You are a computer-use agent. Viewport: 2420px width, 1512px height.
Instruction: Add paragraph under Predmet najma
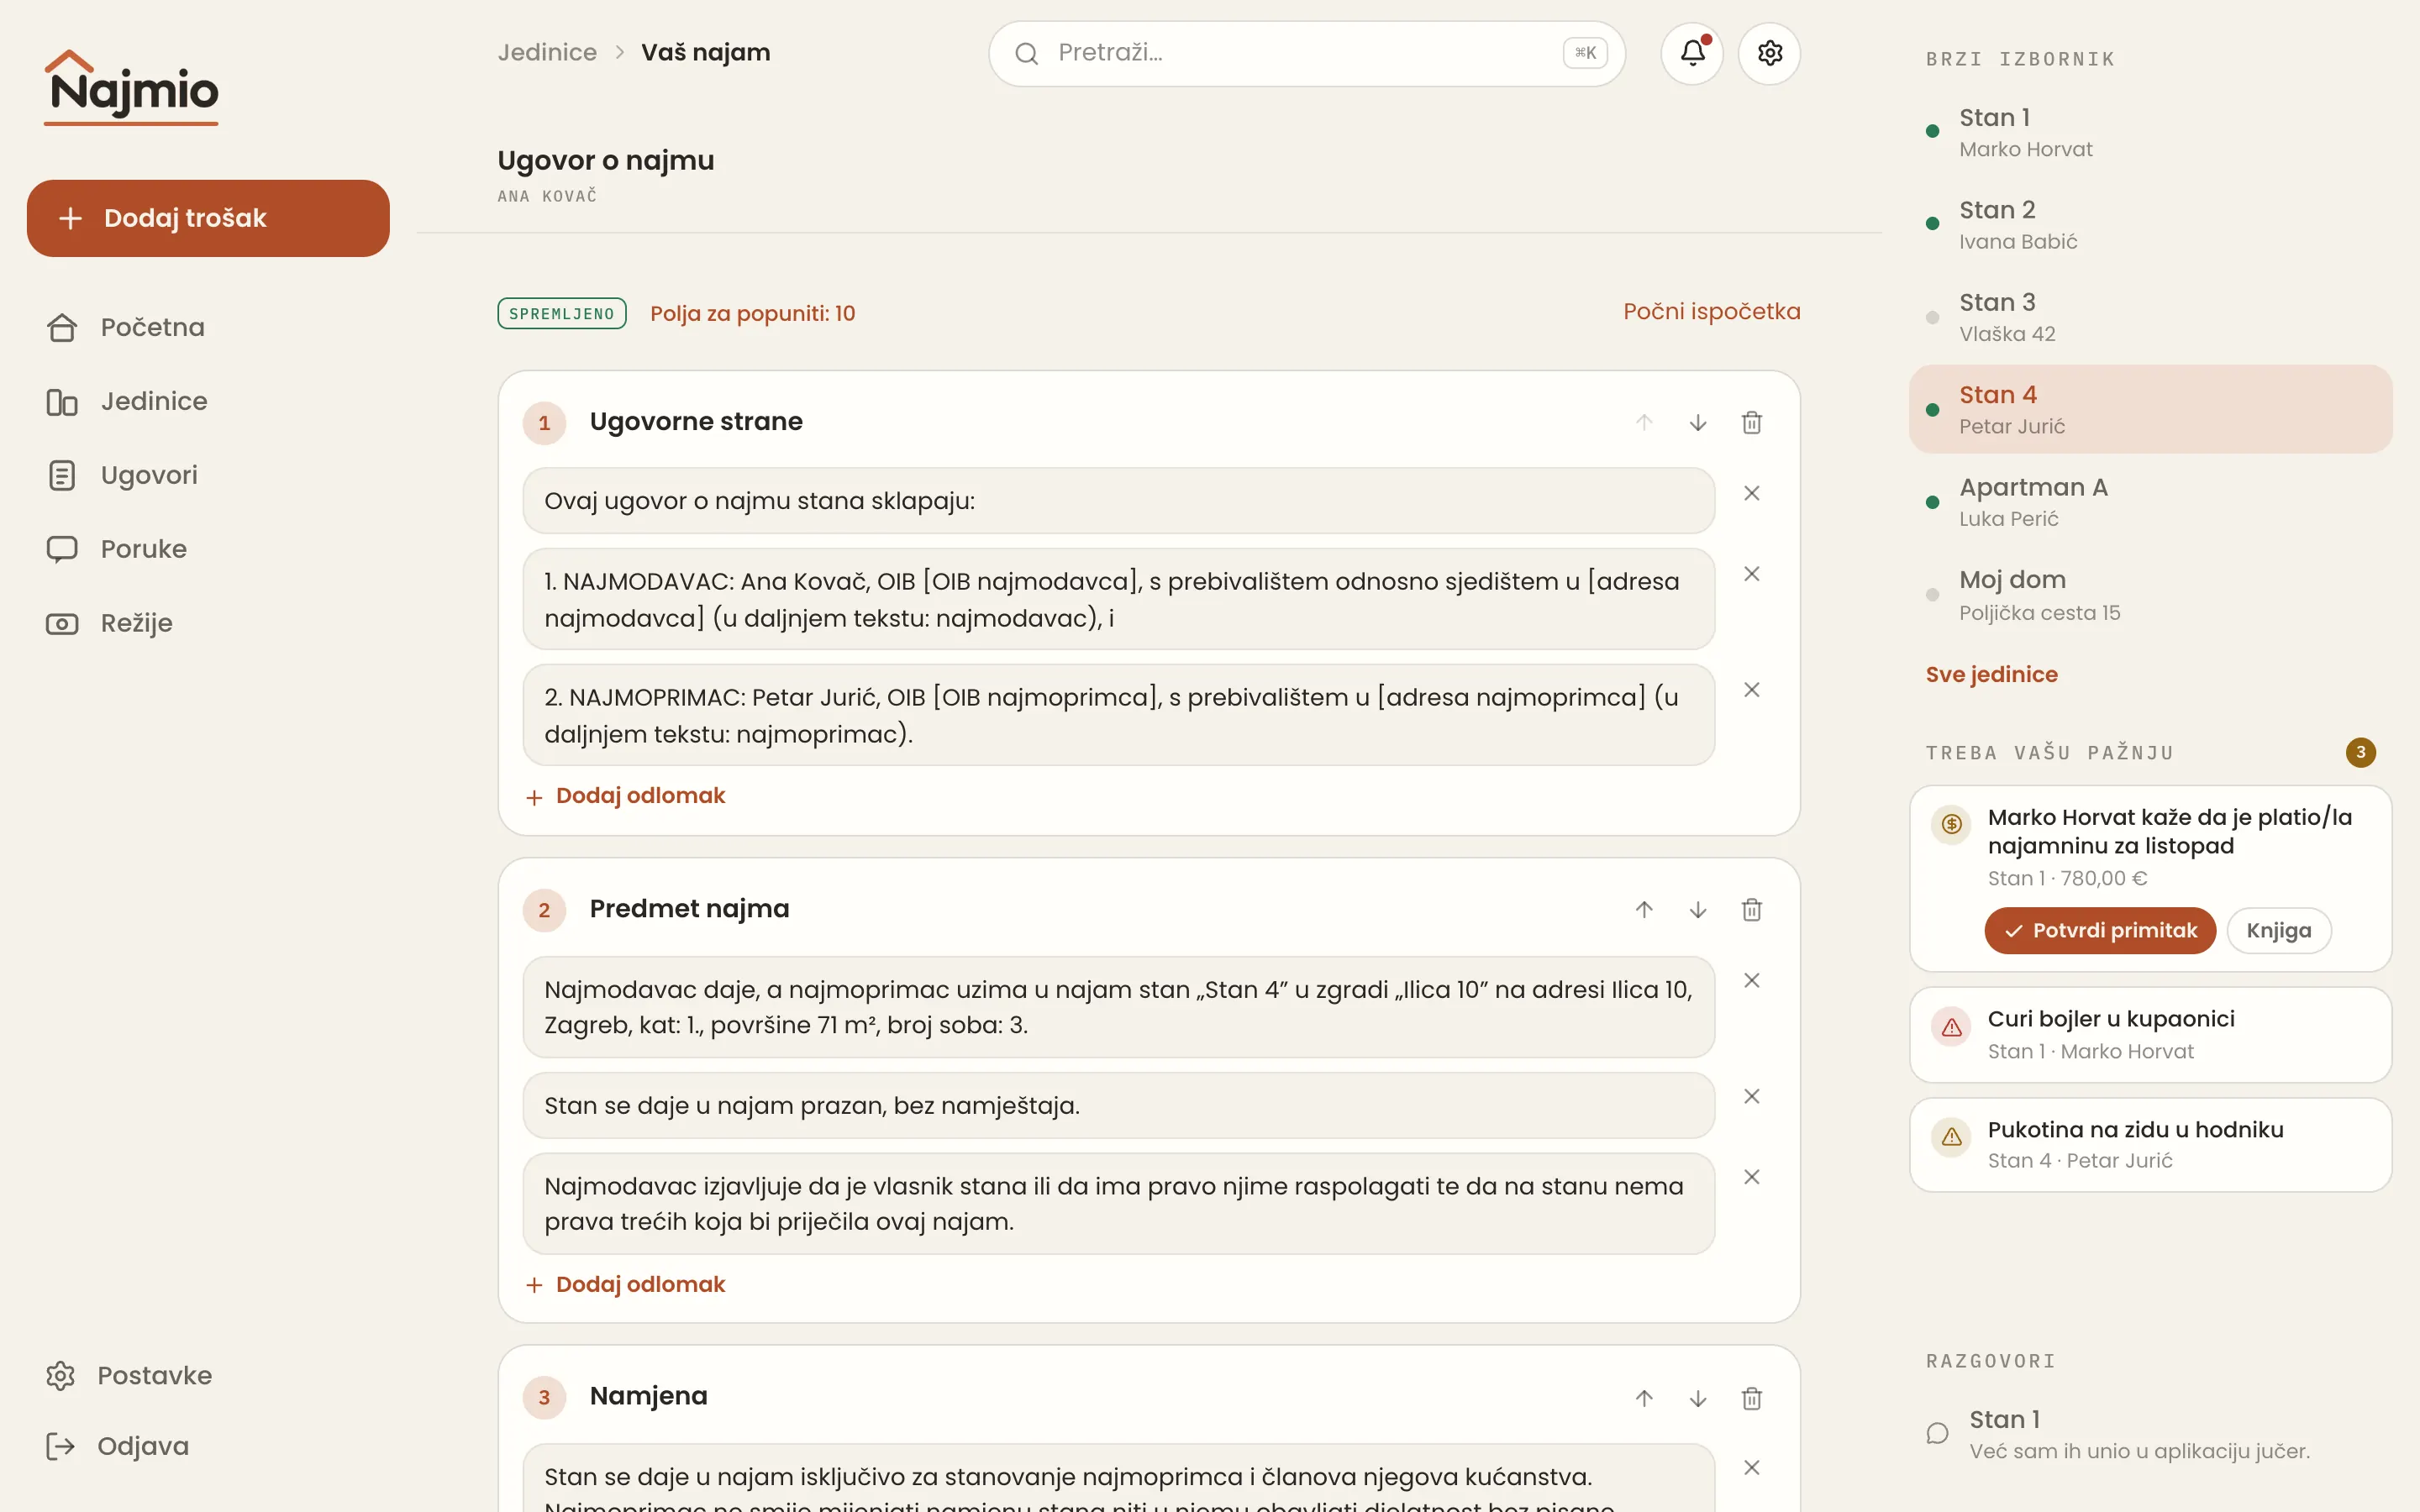(625, 1284)
